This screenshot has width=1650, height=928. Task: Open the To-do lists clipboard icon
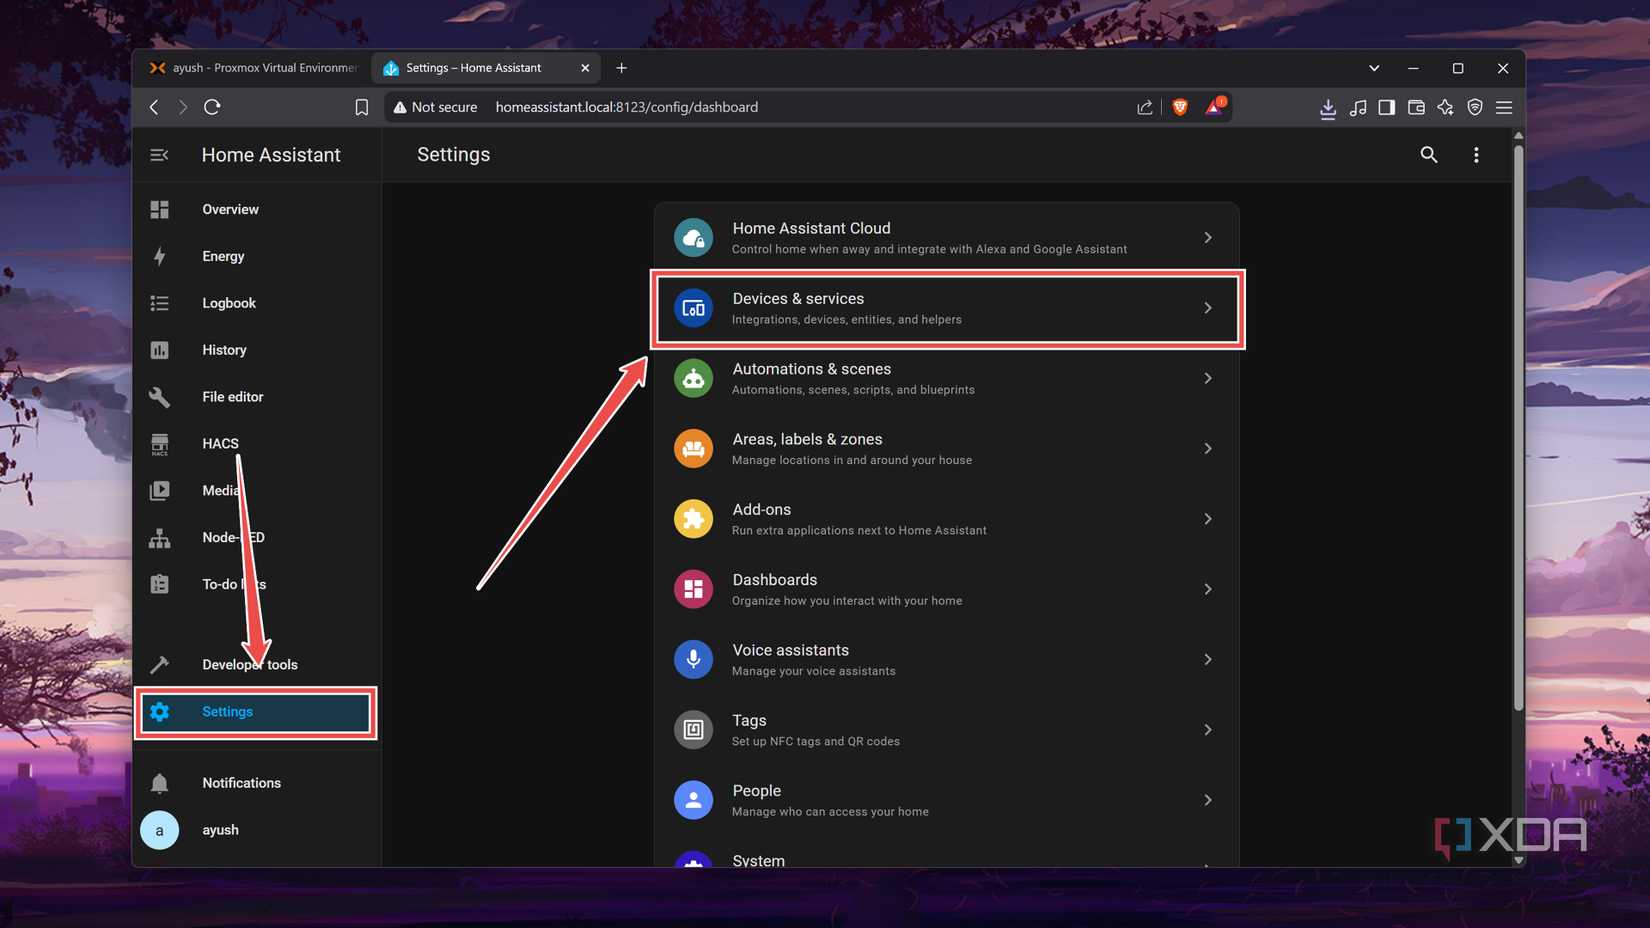159,584
